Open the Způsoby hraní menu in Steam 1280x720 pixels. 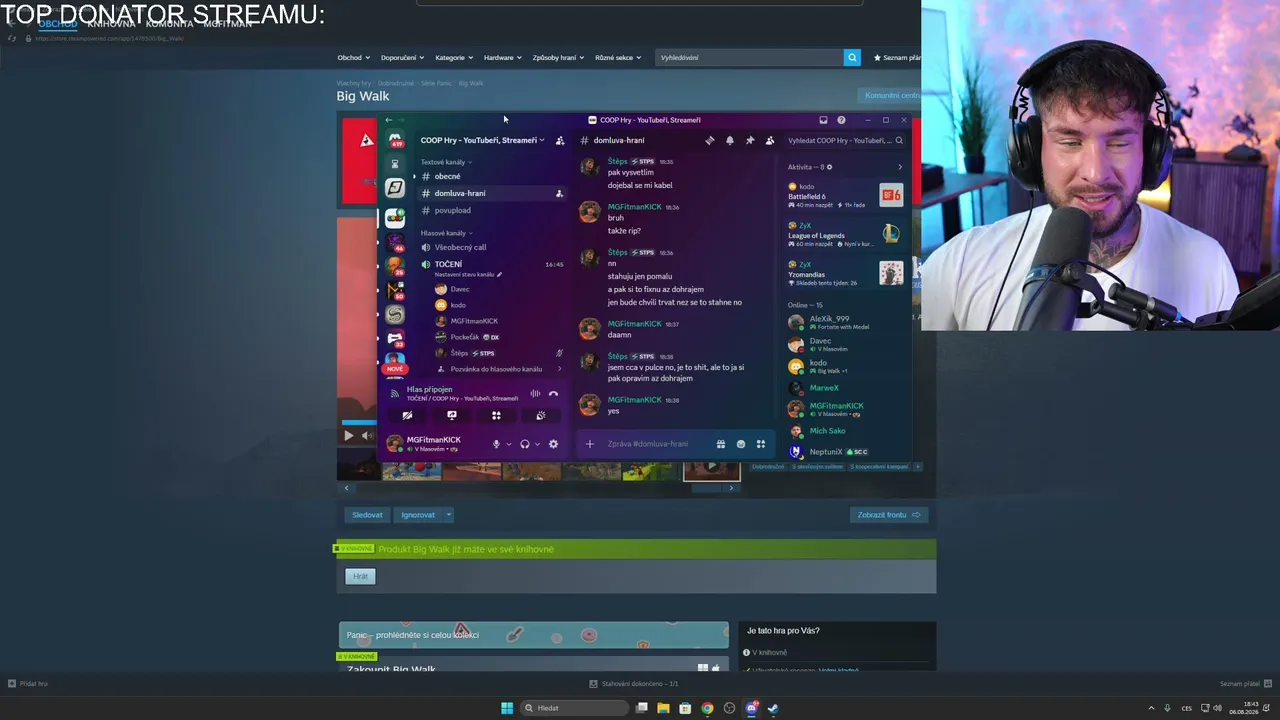(559, 57)
